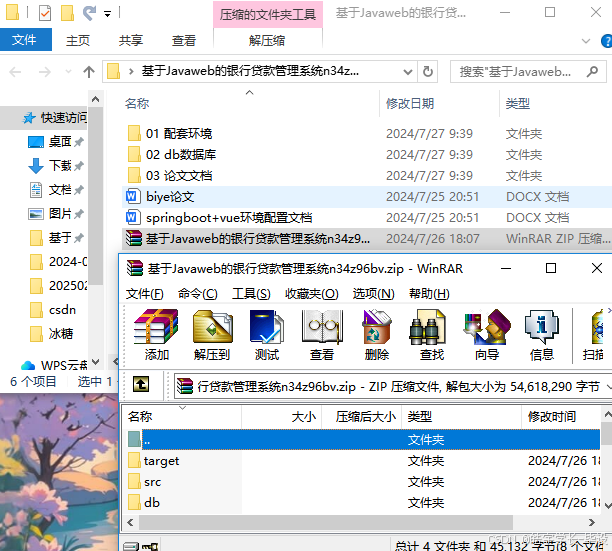612x551 pixels.
Task: Sort WinRAR list by 大小 column
Action: coord(304,417)
